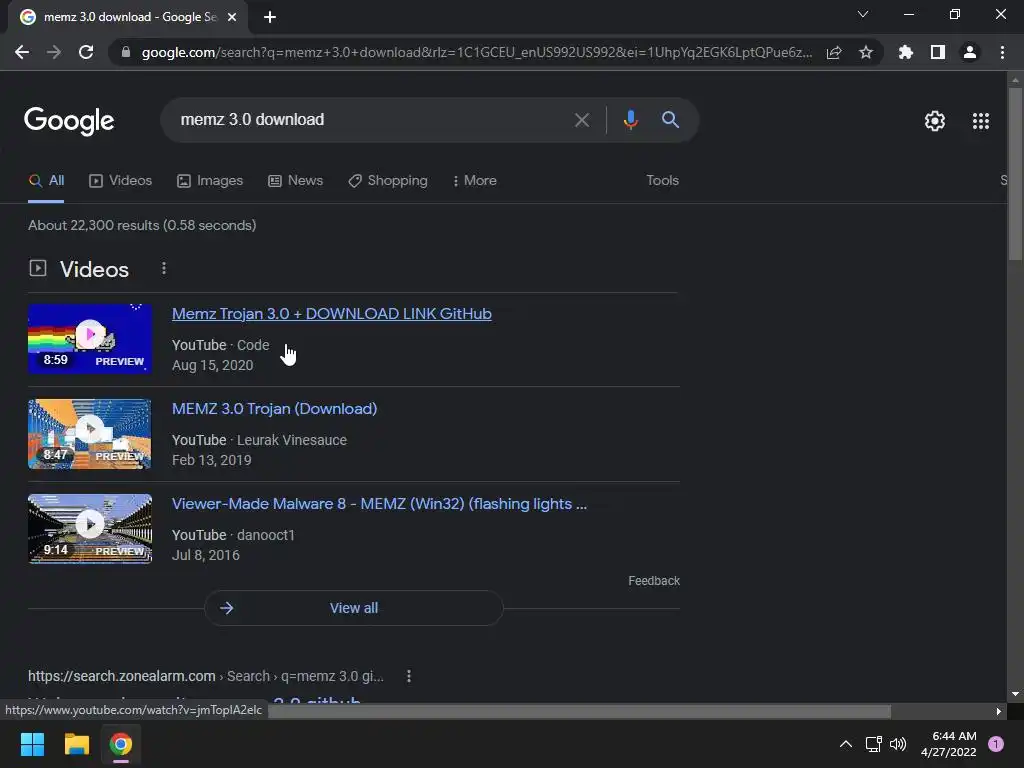Select the All results tab
Screen dimensions: 1024x768
[46, 180]
